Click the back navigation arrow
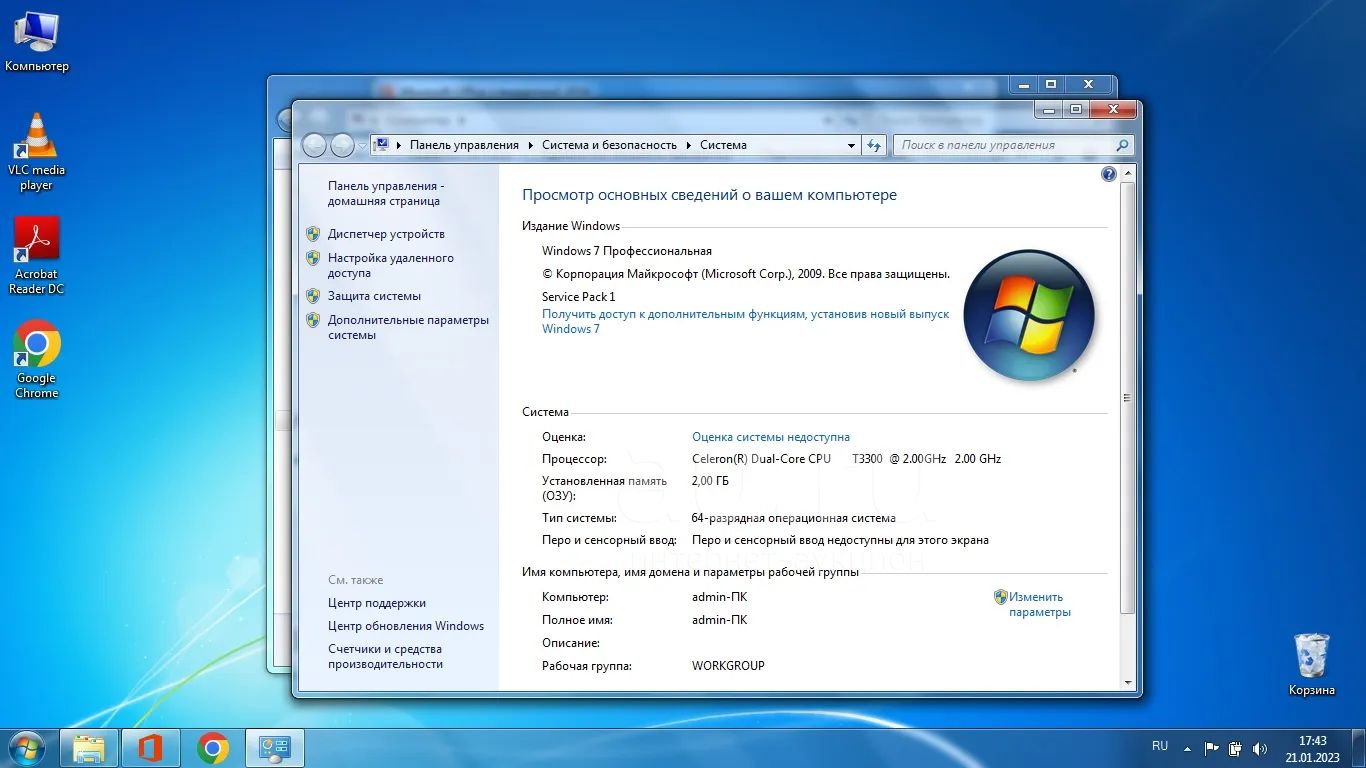This screenshot has height=768, width=1366. [315, 145]
